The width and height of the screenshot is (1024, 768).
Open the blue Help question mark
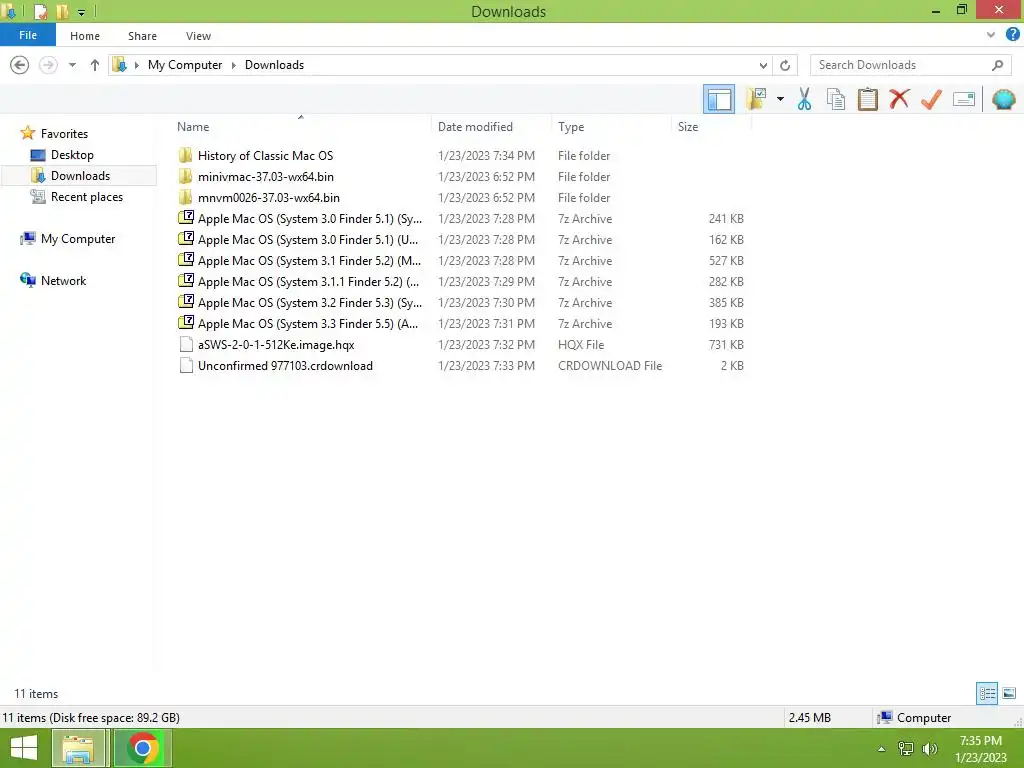tap(1012, 35)
